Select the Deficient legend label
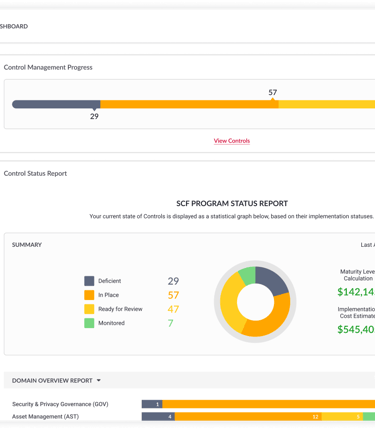This screenshot has height=430, width=375. point(110,281)
